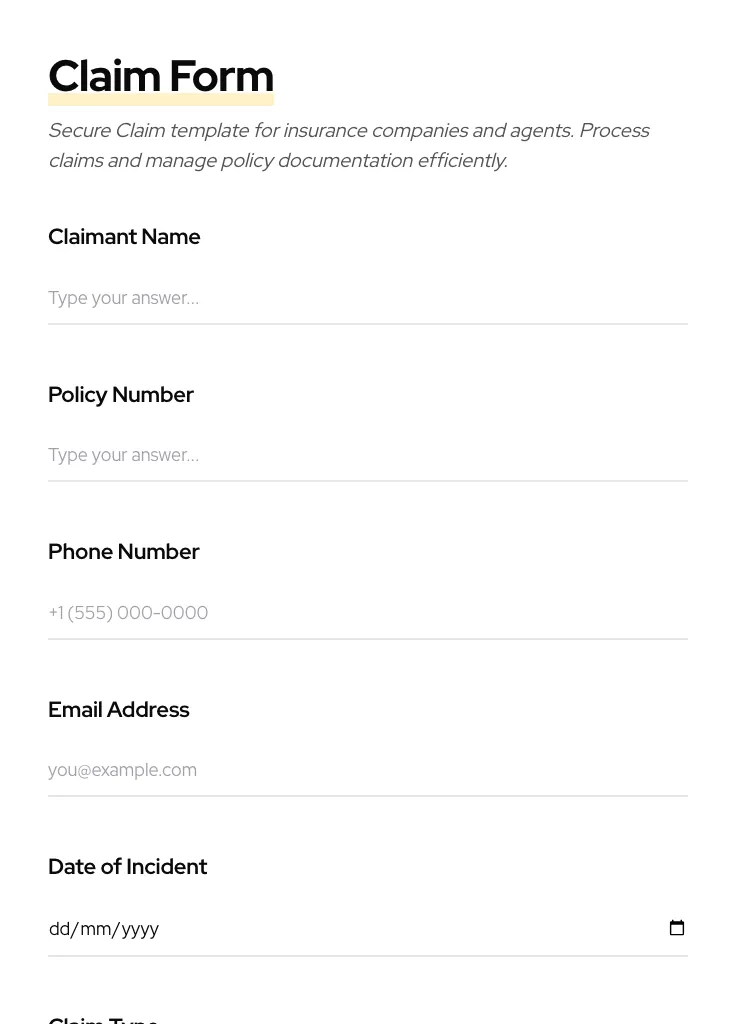Click the 'Secure Claim template' description line
The height and width of the screenshot is (1024, 736).
348,131
